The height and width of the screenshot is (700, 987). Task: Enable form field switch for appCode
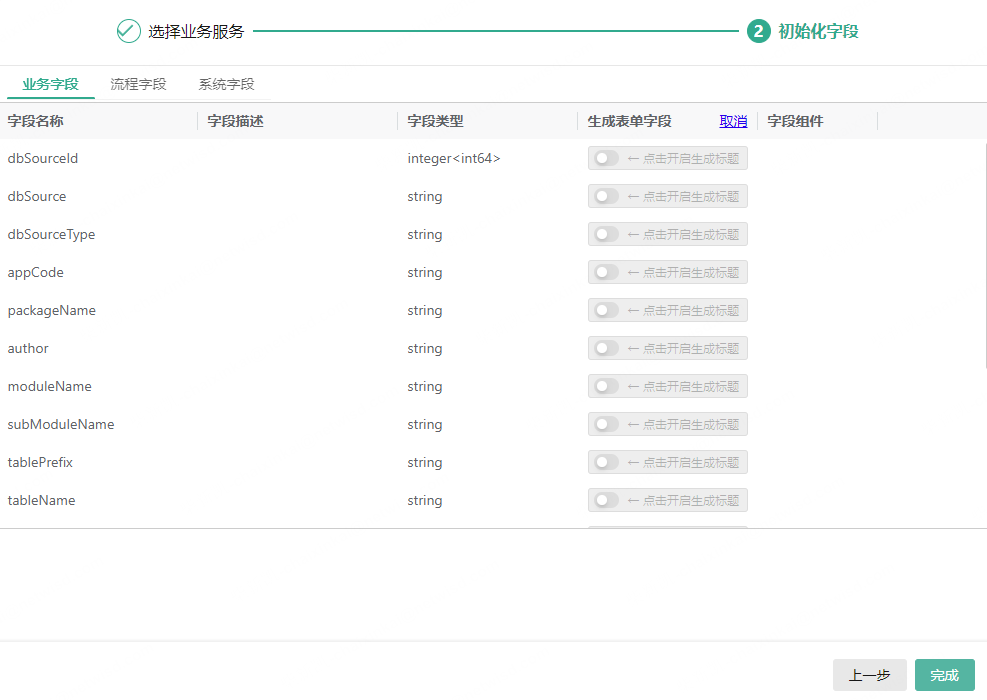click(x=607, y=272)
